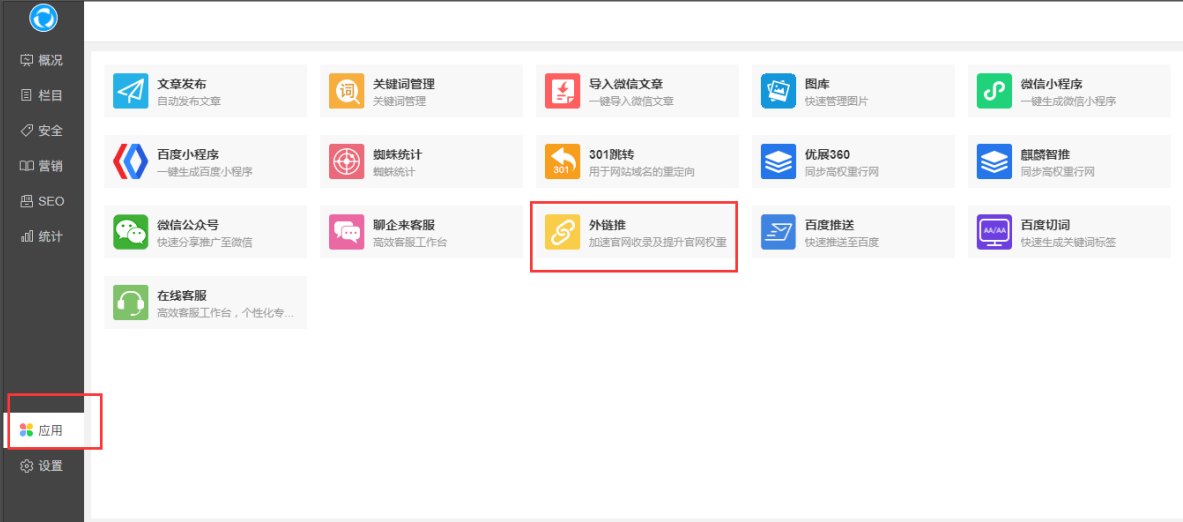Open the orange 301跳转 arrow icon
1183x522 pixels.
(x=562, y=161)
